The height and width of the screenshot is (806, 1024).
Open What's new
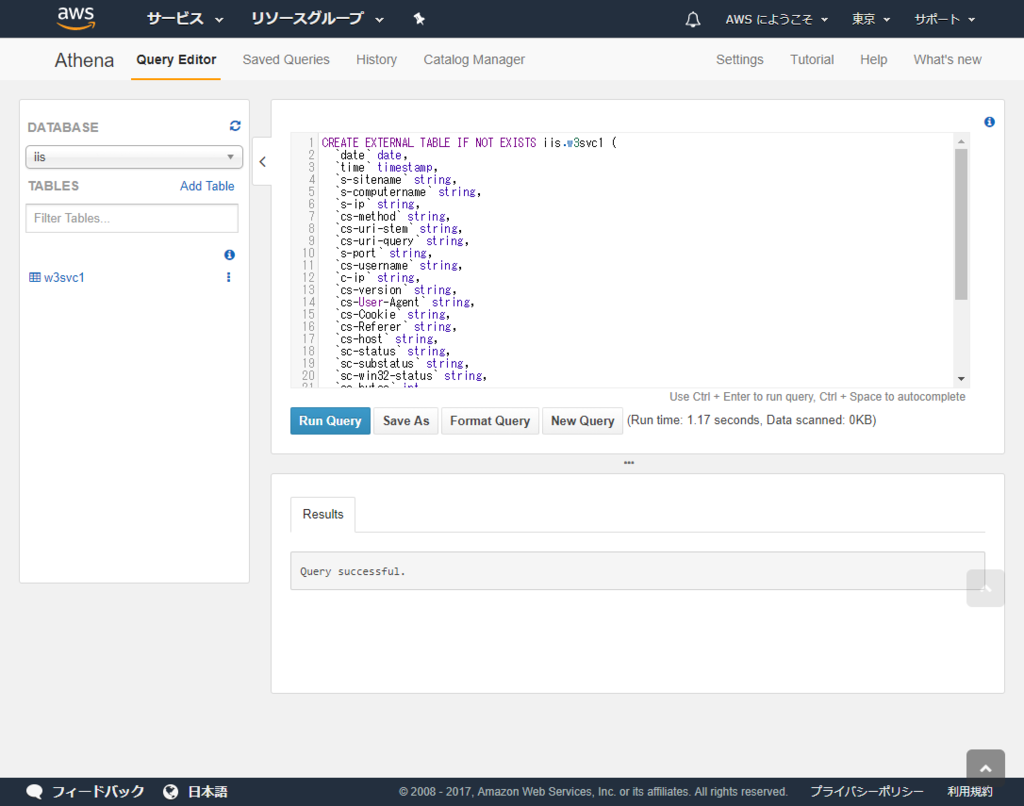(947, 59)
